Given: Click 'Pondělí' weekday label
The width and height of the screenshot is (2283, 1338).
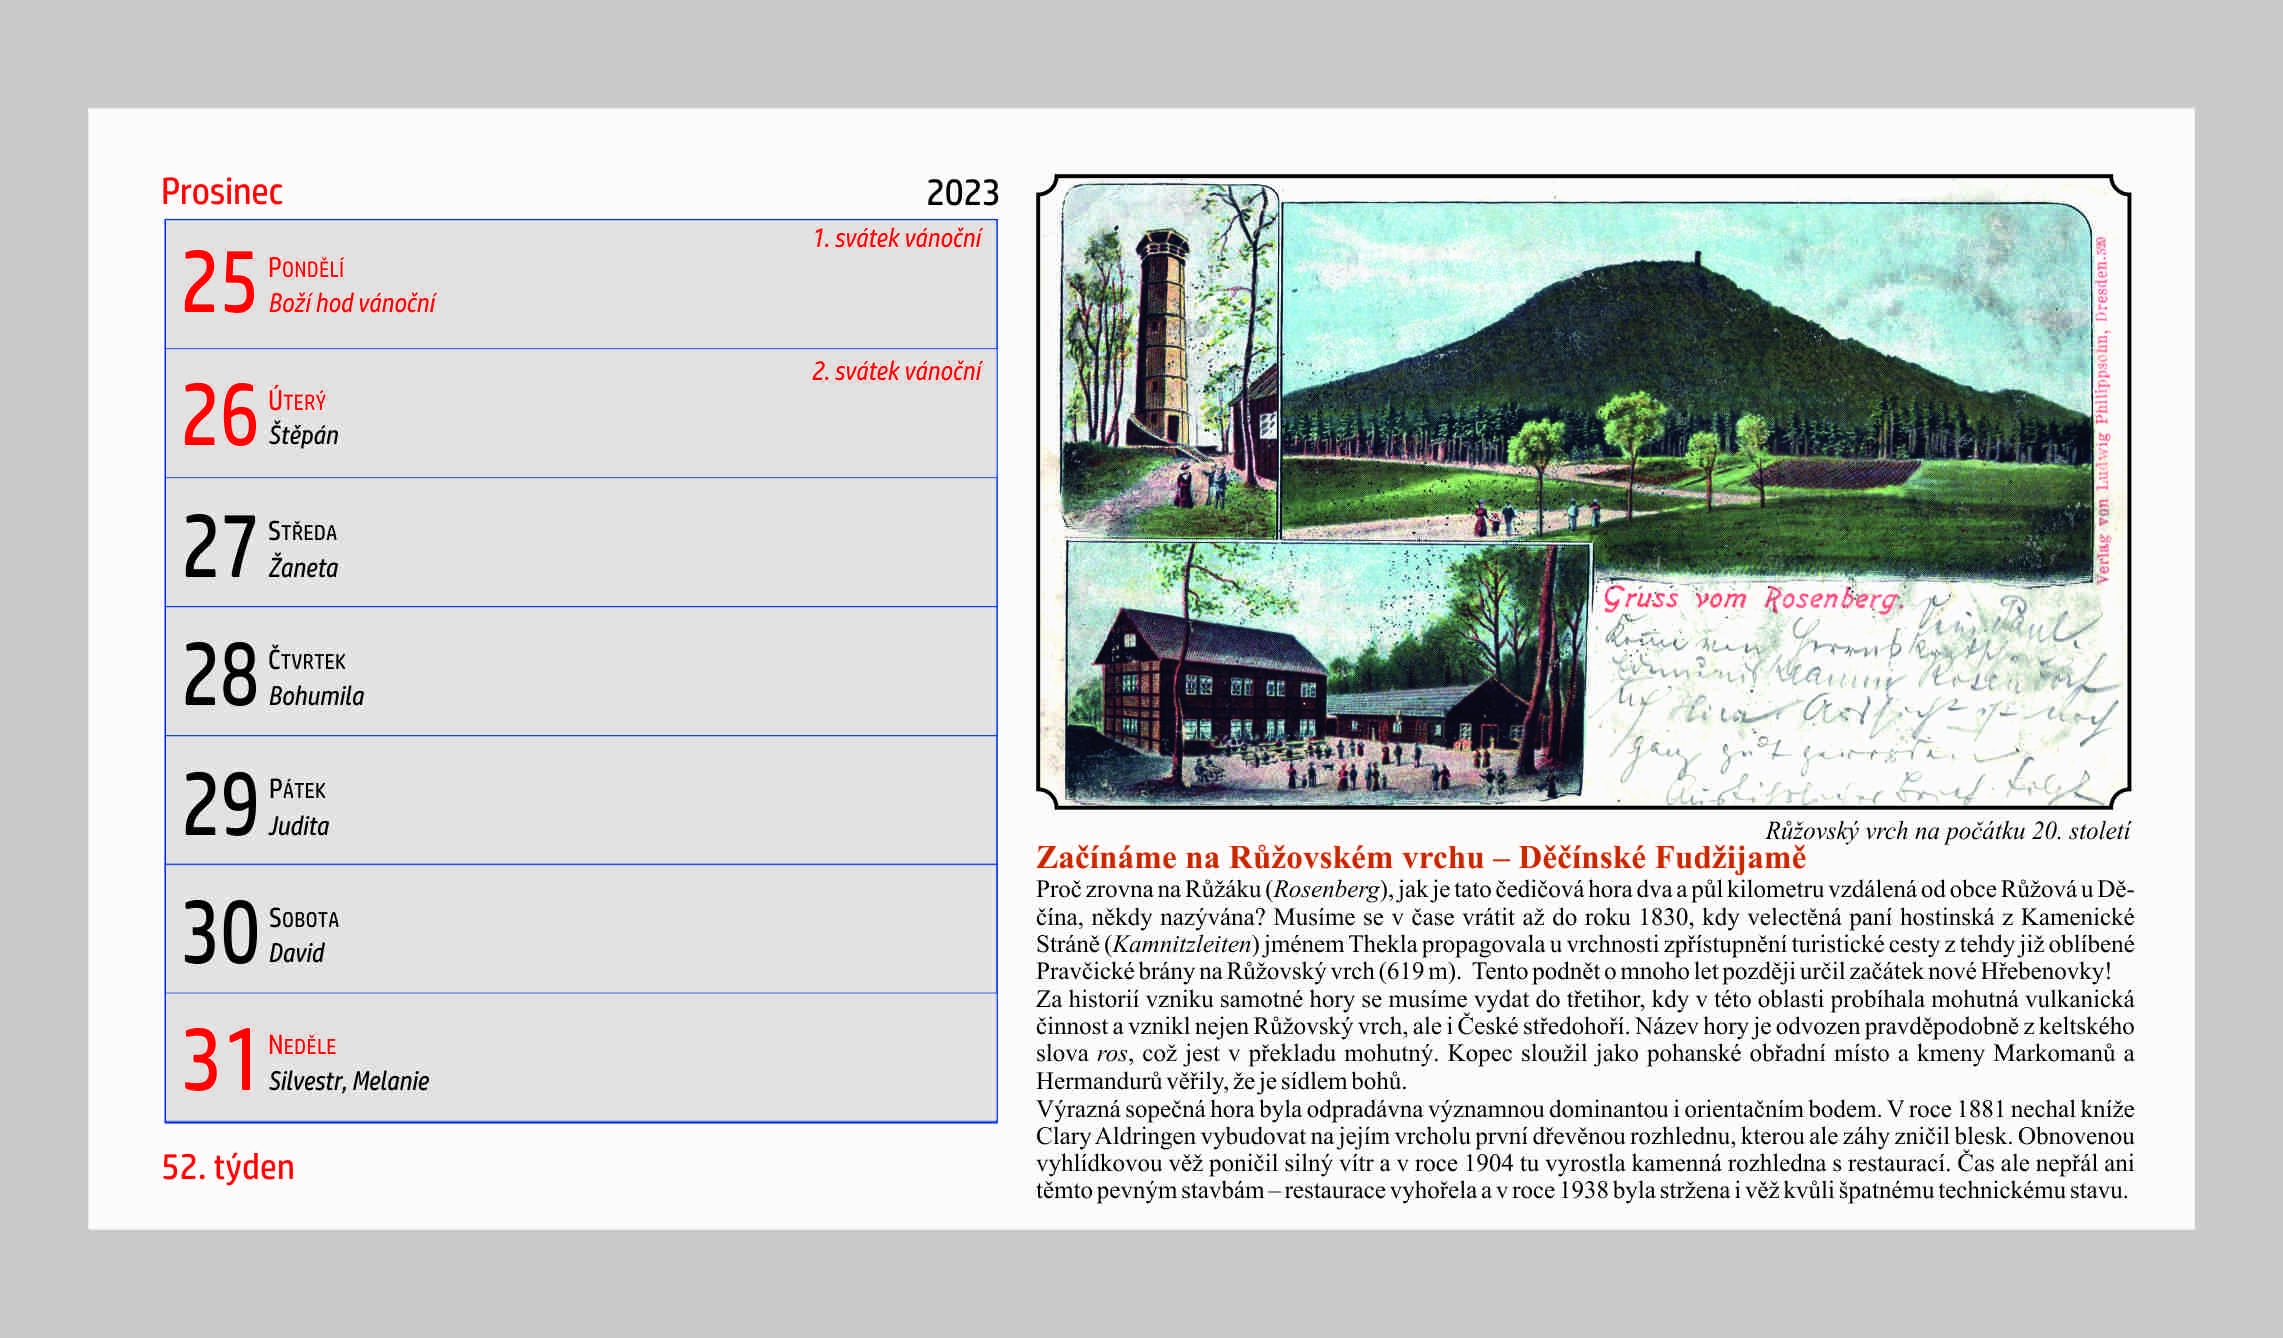Looking at the screenshot, I should (x=306, y=268).
